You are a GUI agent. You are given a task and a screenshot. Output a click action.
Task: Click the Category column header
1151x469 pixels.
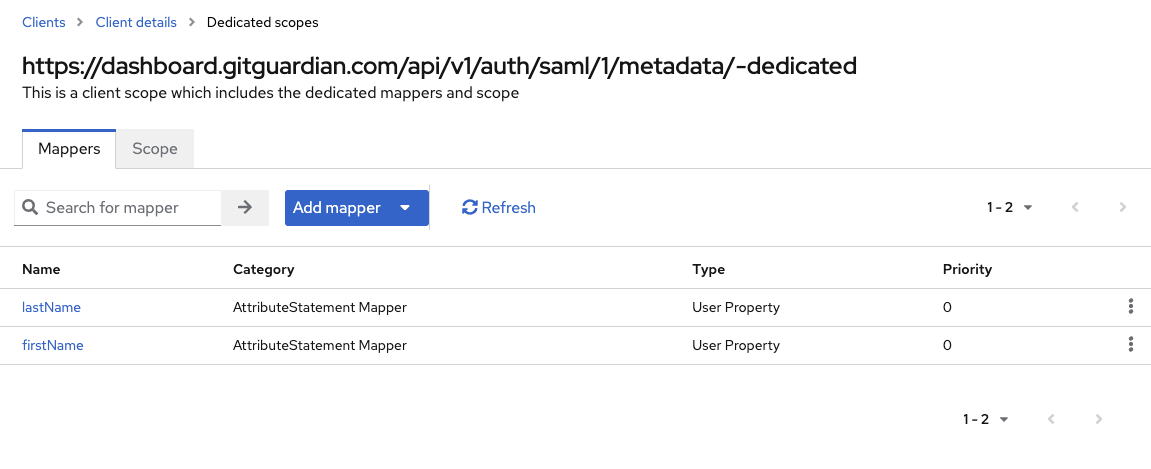pyautogui.click(x=264, y=269)
